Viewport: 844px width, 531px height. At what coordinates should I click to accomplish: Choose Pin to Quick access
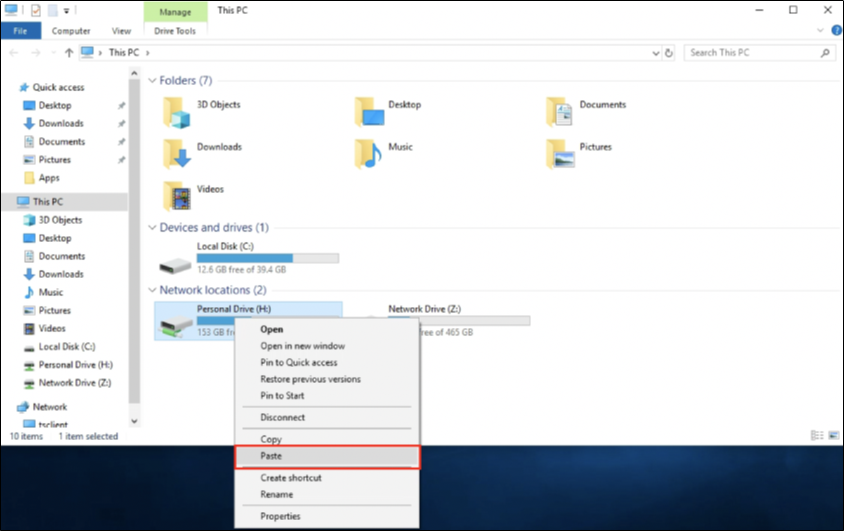click(x=327, y=363)
